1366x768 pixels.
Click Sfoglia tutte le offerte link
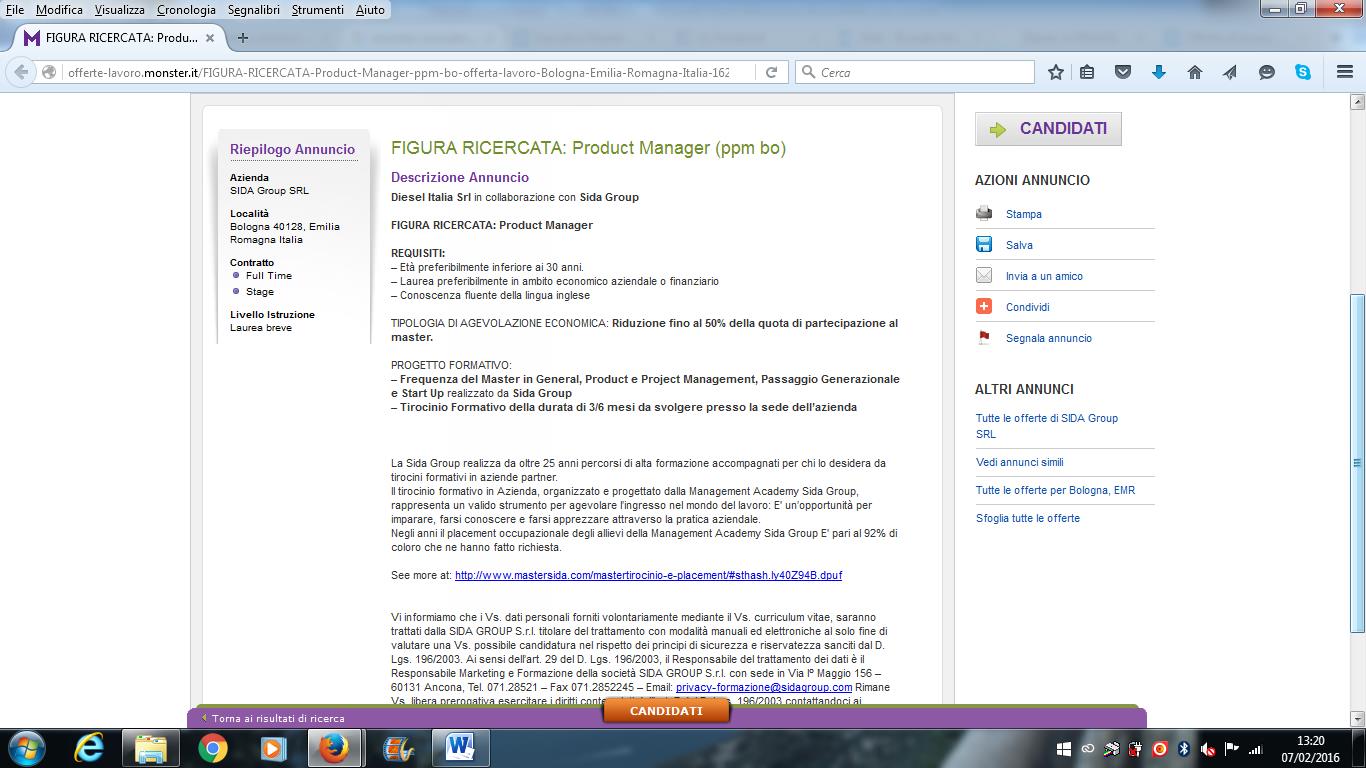coord(1028,518)
